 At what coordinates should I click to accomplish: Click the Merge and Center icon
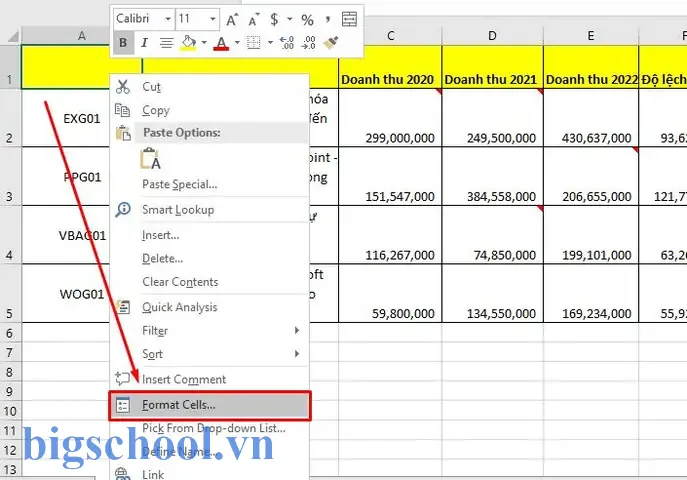point(349,19)
